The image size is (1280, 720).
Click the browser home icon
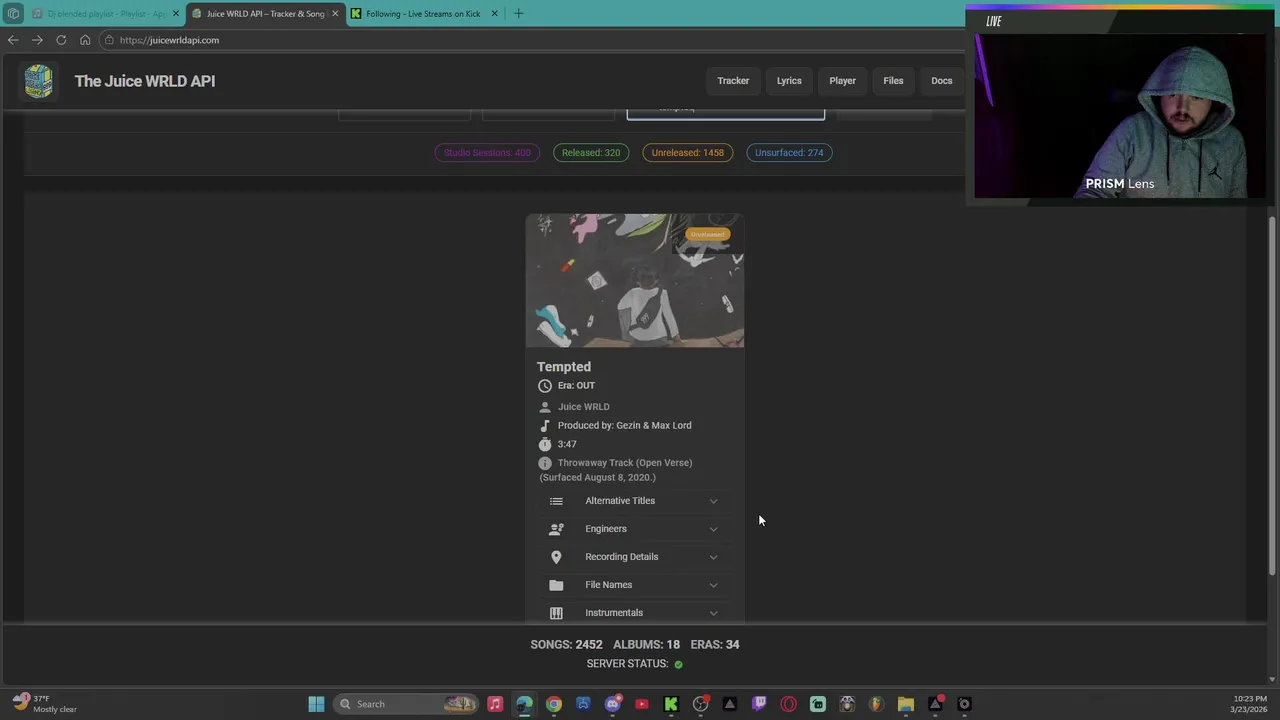85,40
